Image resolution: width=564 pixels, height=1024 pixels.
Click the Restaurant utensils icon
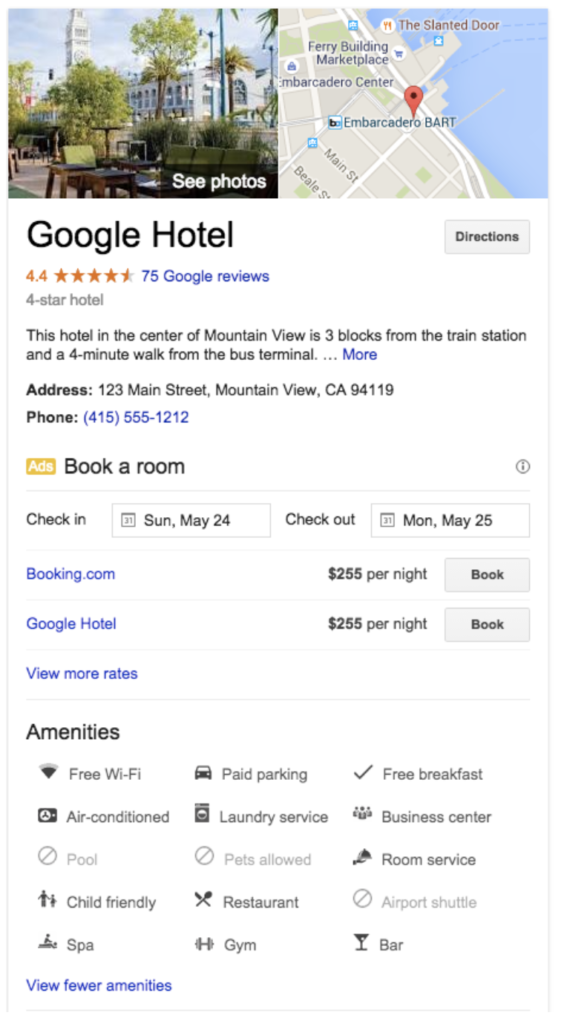click(x=203, y=900)
